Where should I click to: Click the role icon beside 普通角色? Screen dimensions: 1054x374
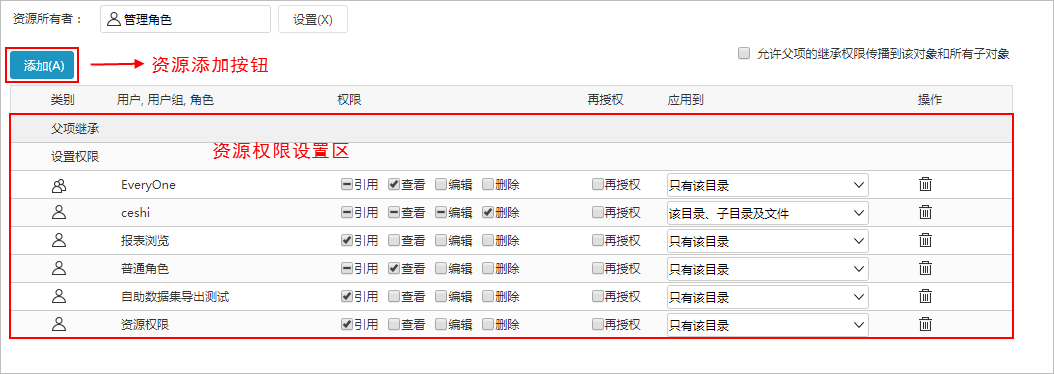(x=60, y=268)
